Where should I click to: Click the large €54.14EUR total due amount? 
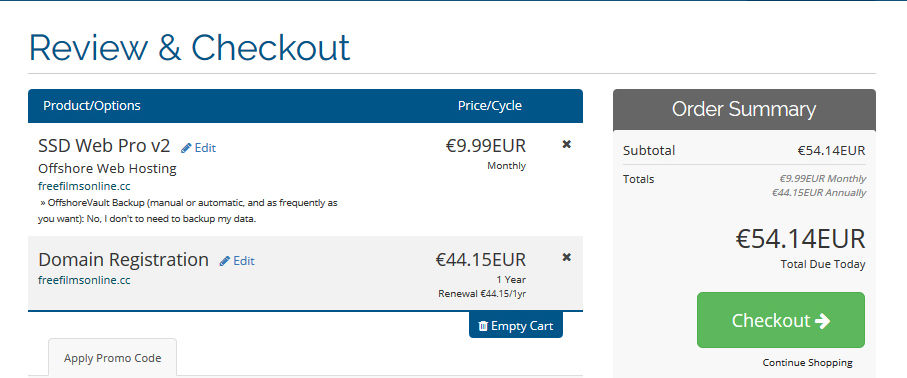coord(800,239)
